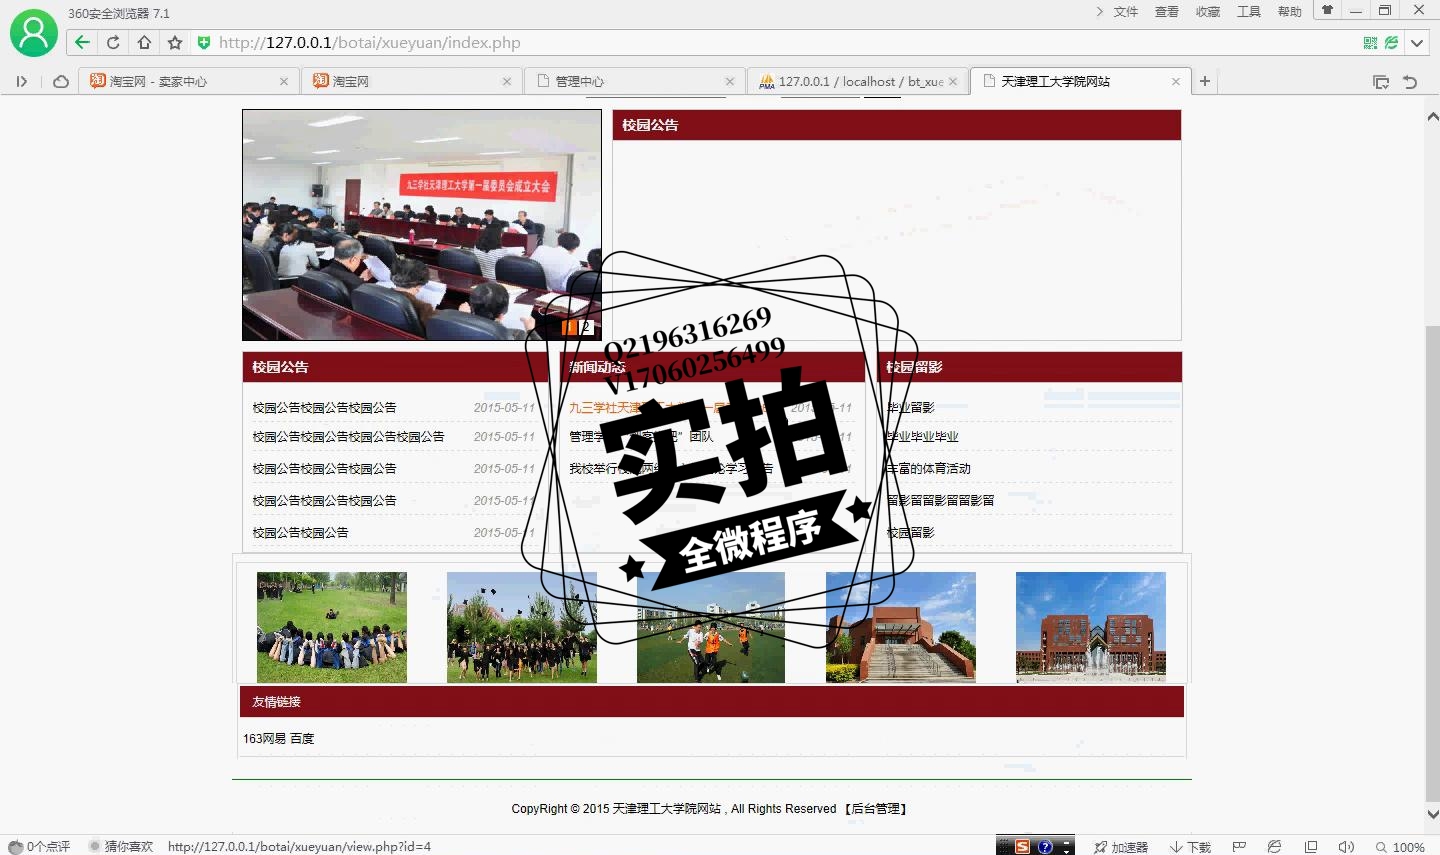Click 猜你喜欢 in the status bar
Screen dimensions: 1440x855
pos(121,846)
